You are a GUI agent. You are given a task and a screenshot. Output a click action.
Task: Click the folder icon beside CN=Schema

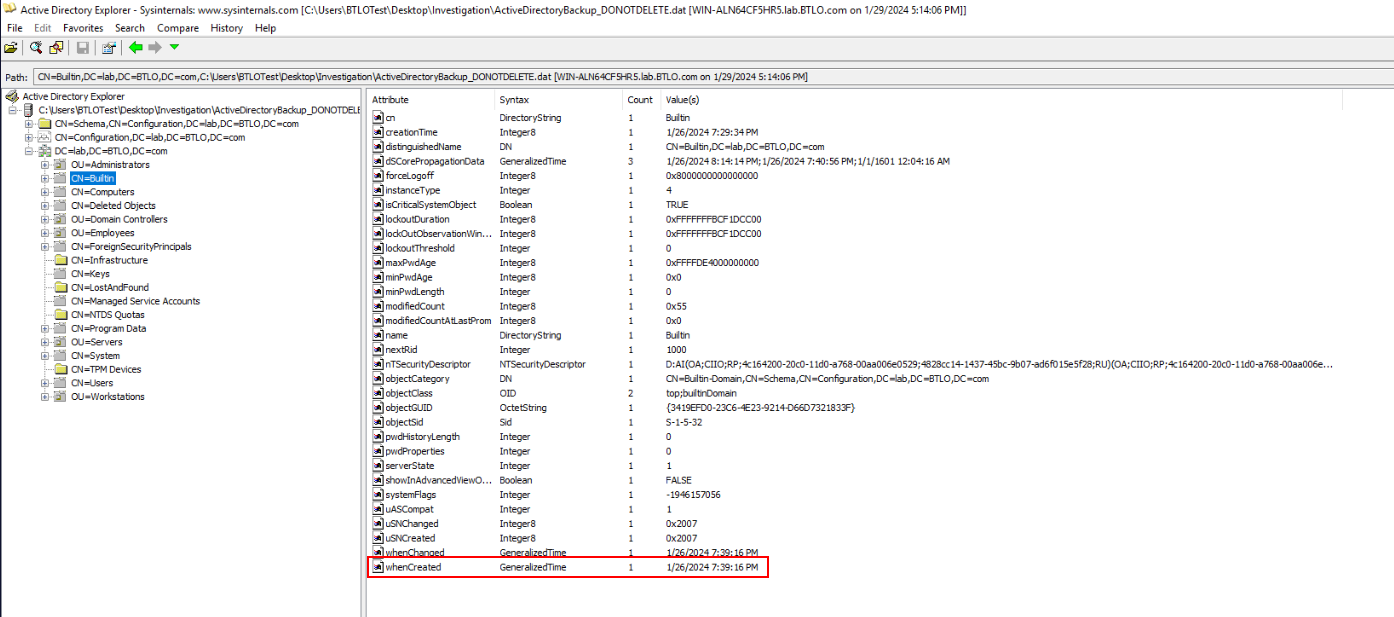(x=45, y=124)
